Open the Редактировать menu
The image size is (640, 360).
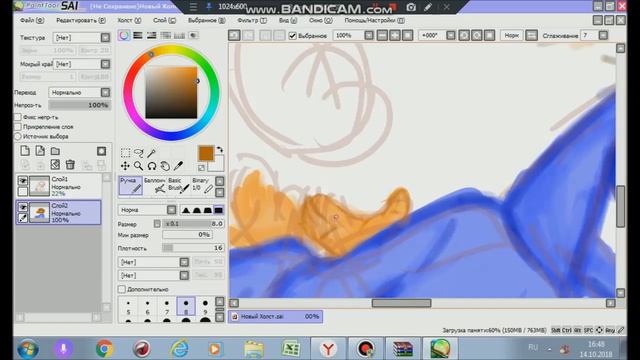pyautogui.click(x=81, y=20)
